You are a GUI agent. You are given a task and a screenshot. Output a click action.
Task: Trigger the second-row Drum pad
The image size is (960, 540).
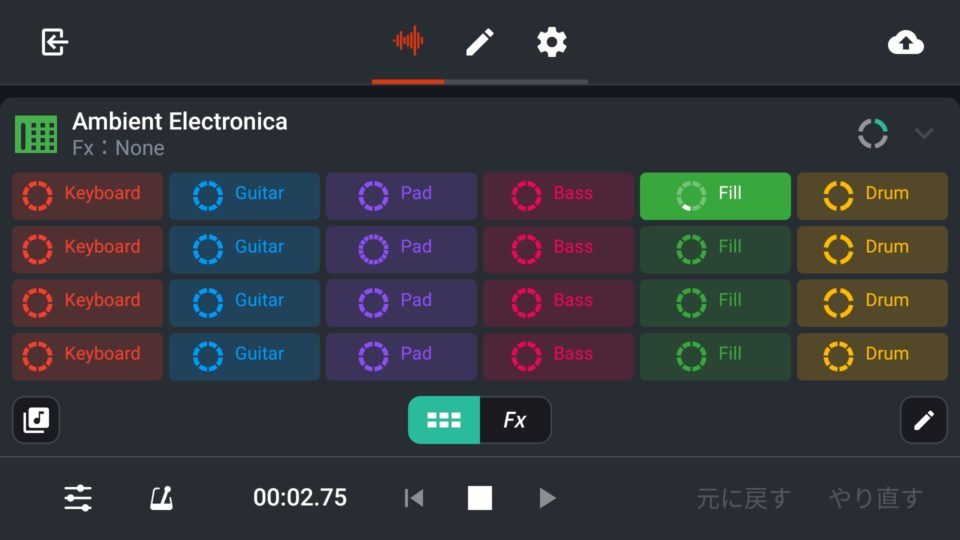pyautogui.click(x=872, y=249)
